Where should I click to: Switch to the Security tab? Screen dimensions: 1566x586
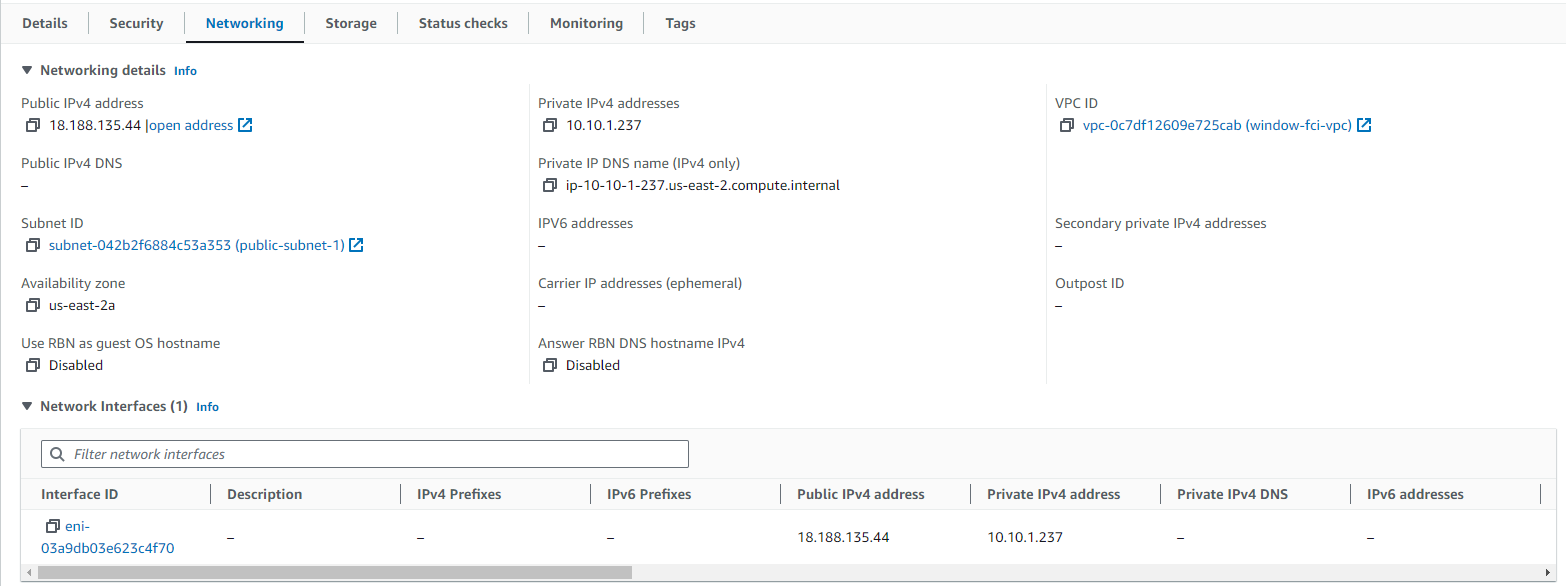(136, 23)
